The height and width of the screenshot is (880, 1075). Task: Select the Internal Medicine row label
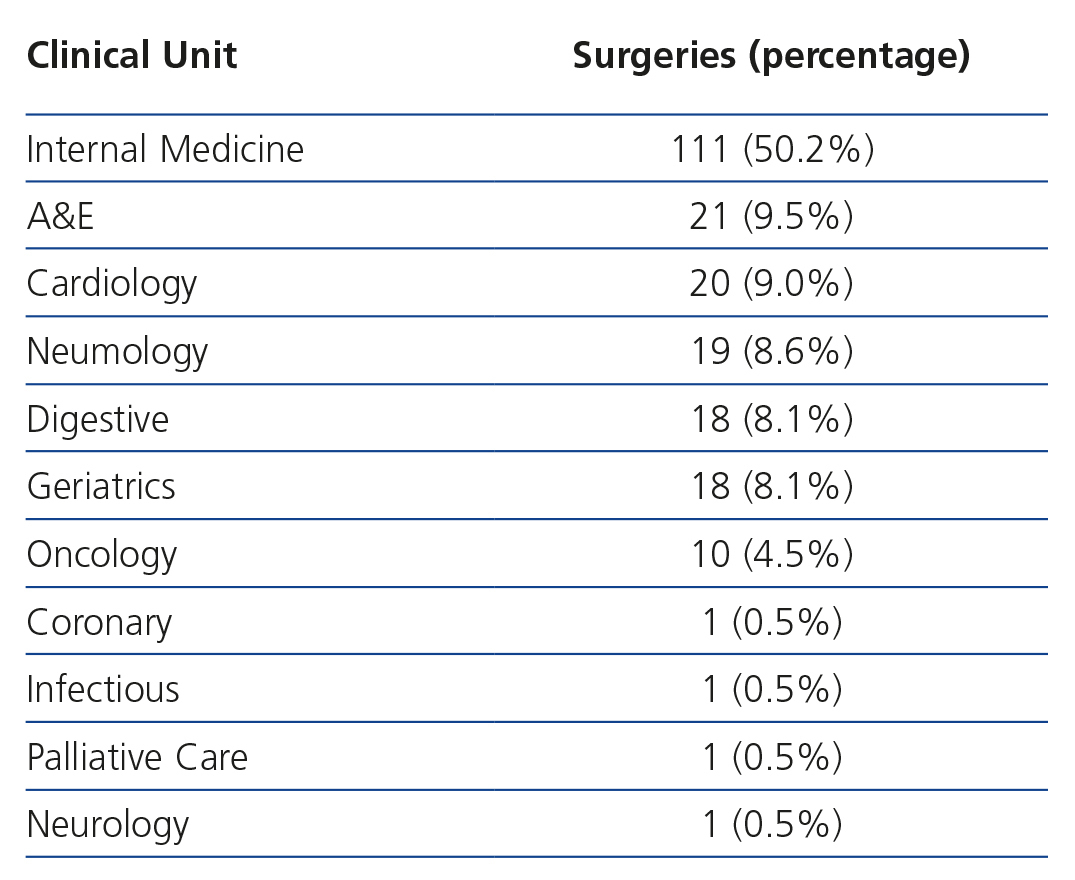pyautogui.click(x=165, y=149)
